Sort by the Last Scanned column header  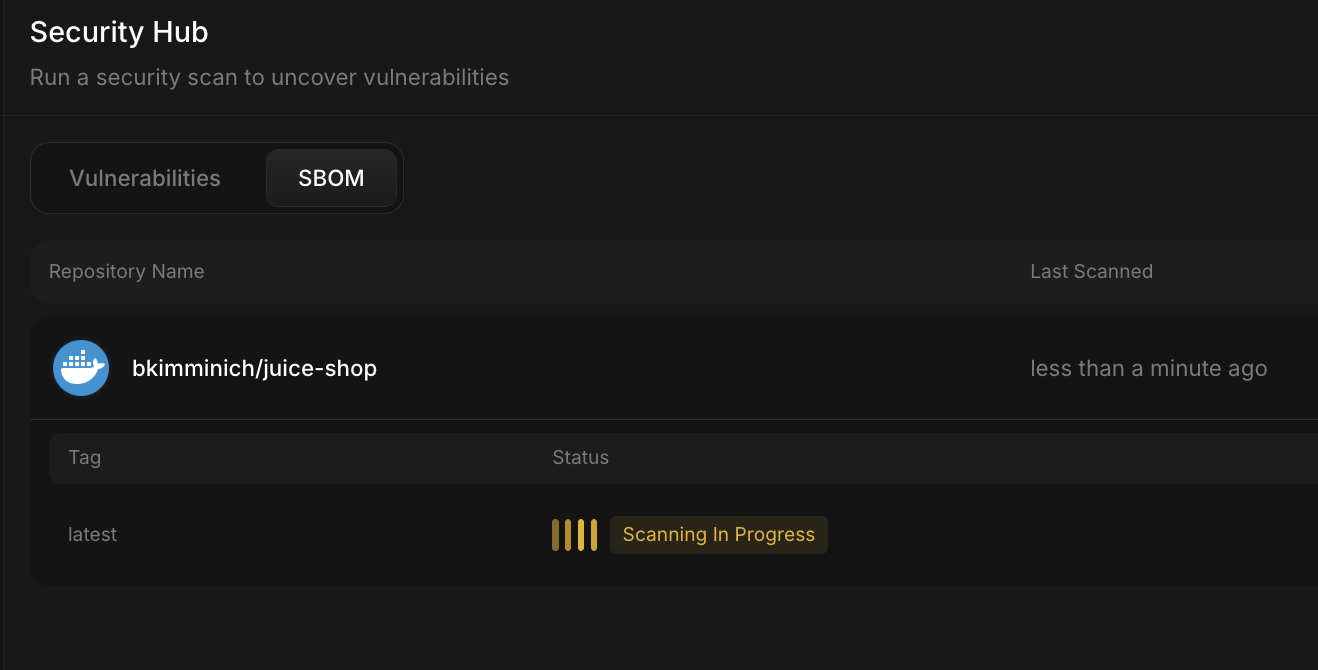1091,271
